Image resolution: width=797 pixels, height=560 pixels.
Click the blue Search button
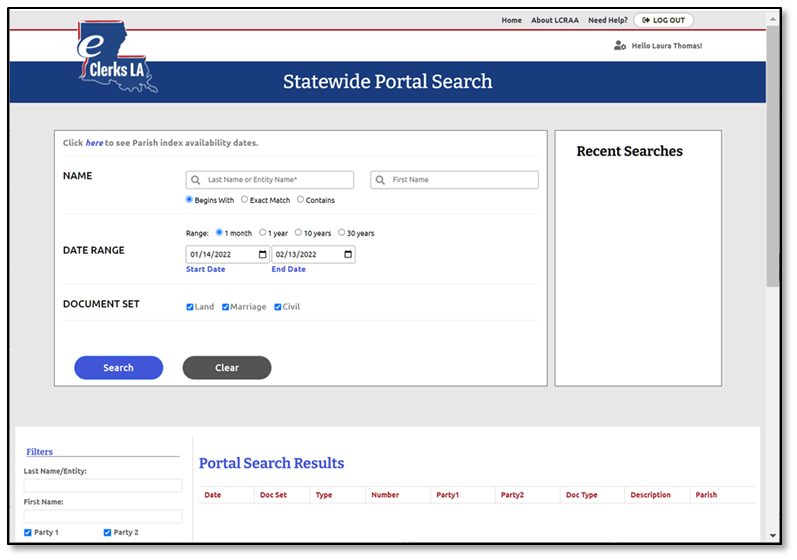click(118, 368)
